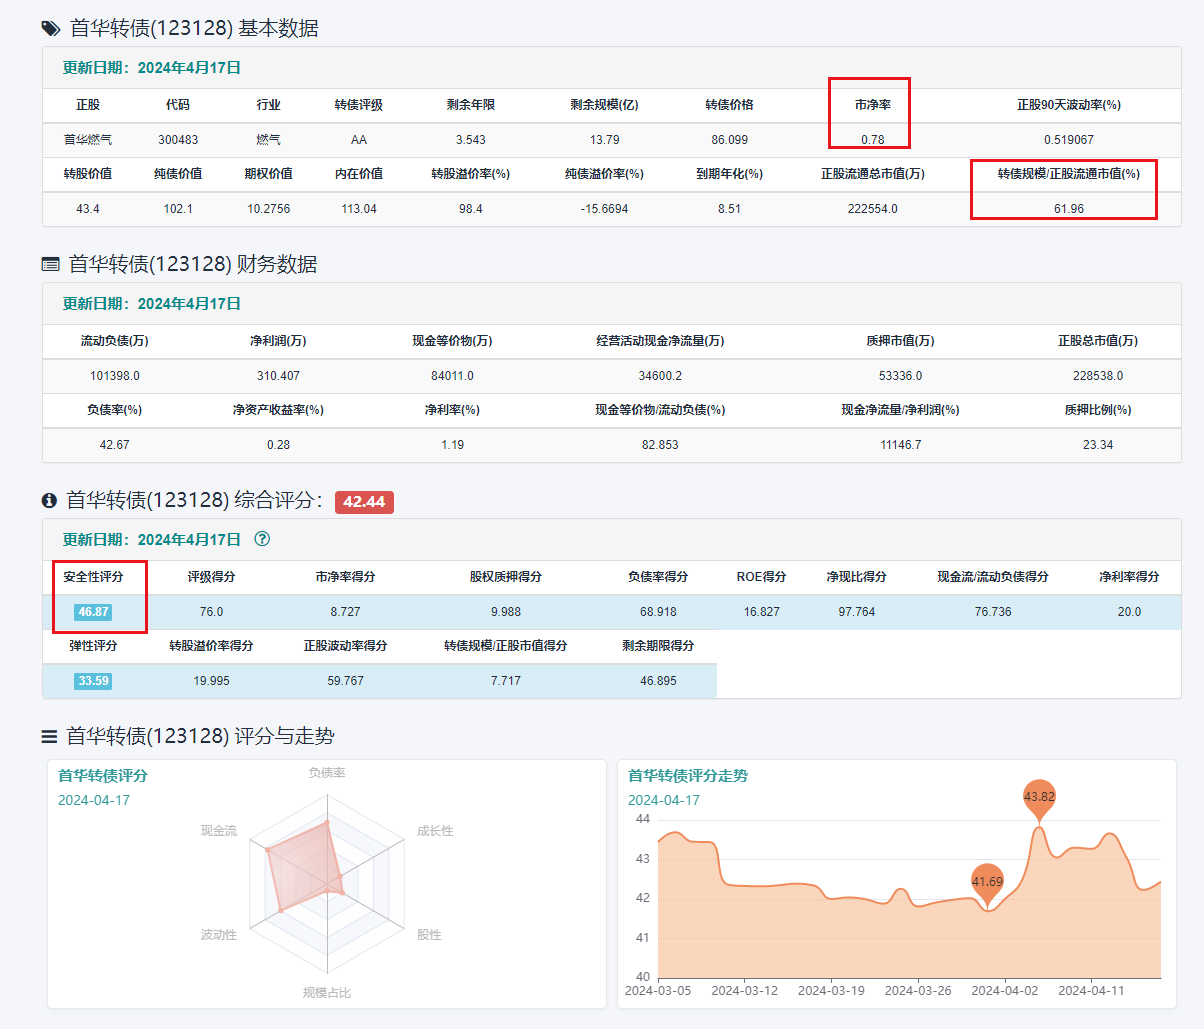Viewport: 1204px width, 1029px height.
Task: Select the blue 33.59 elasticity score badge
Action: 93,681
